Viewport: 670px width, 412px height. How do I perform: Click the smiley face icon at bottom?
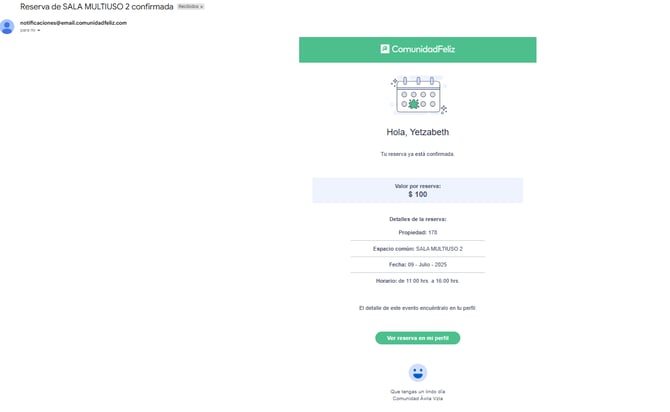point(417,372)
